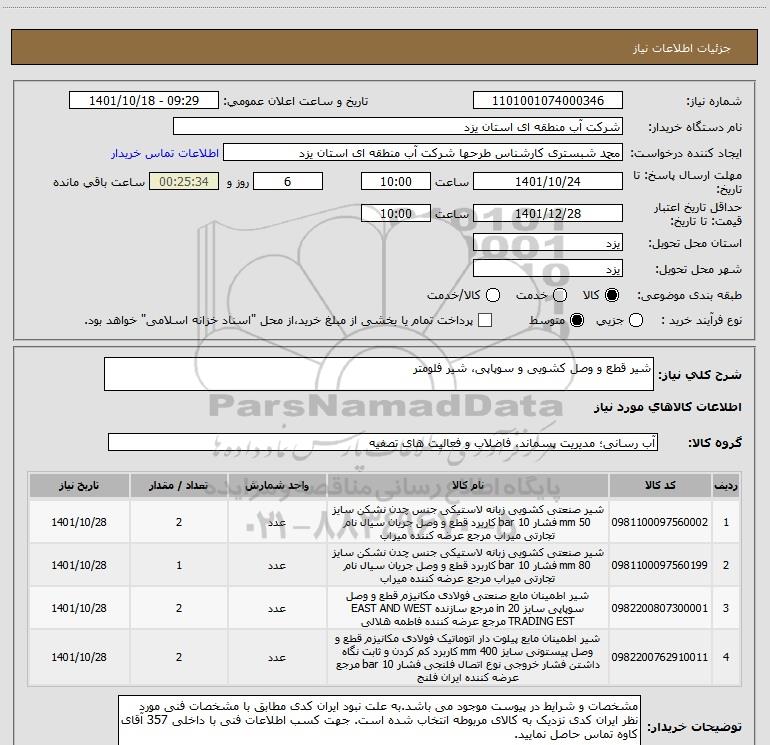Click the request creator field
This screenshot has height=745, width=770.
(423, 153)
